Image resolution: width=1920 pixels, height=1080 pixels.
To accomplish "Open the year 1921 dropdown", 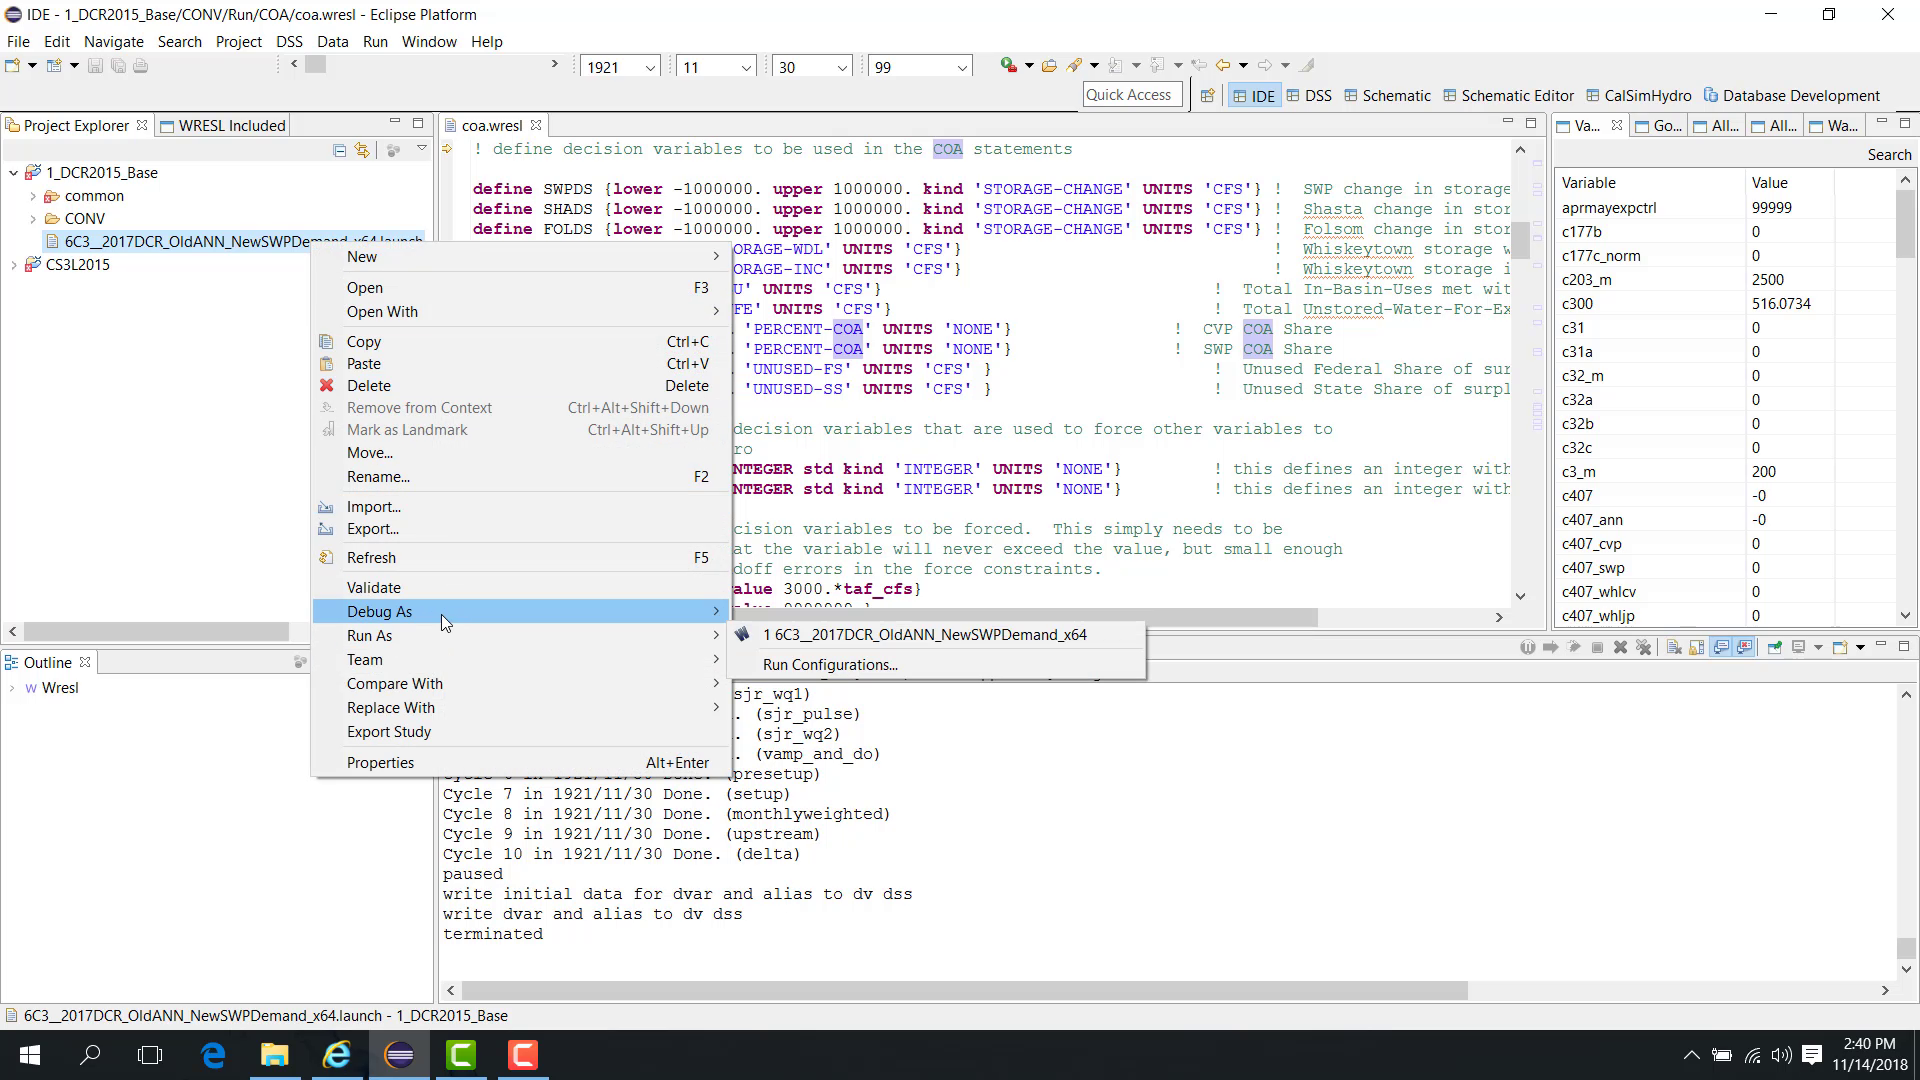I will (x=650, y=67).
